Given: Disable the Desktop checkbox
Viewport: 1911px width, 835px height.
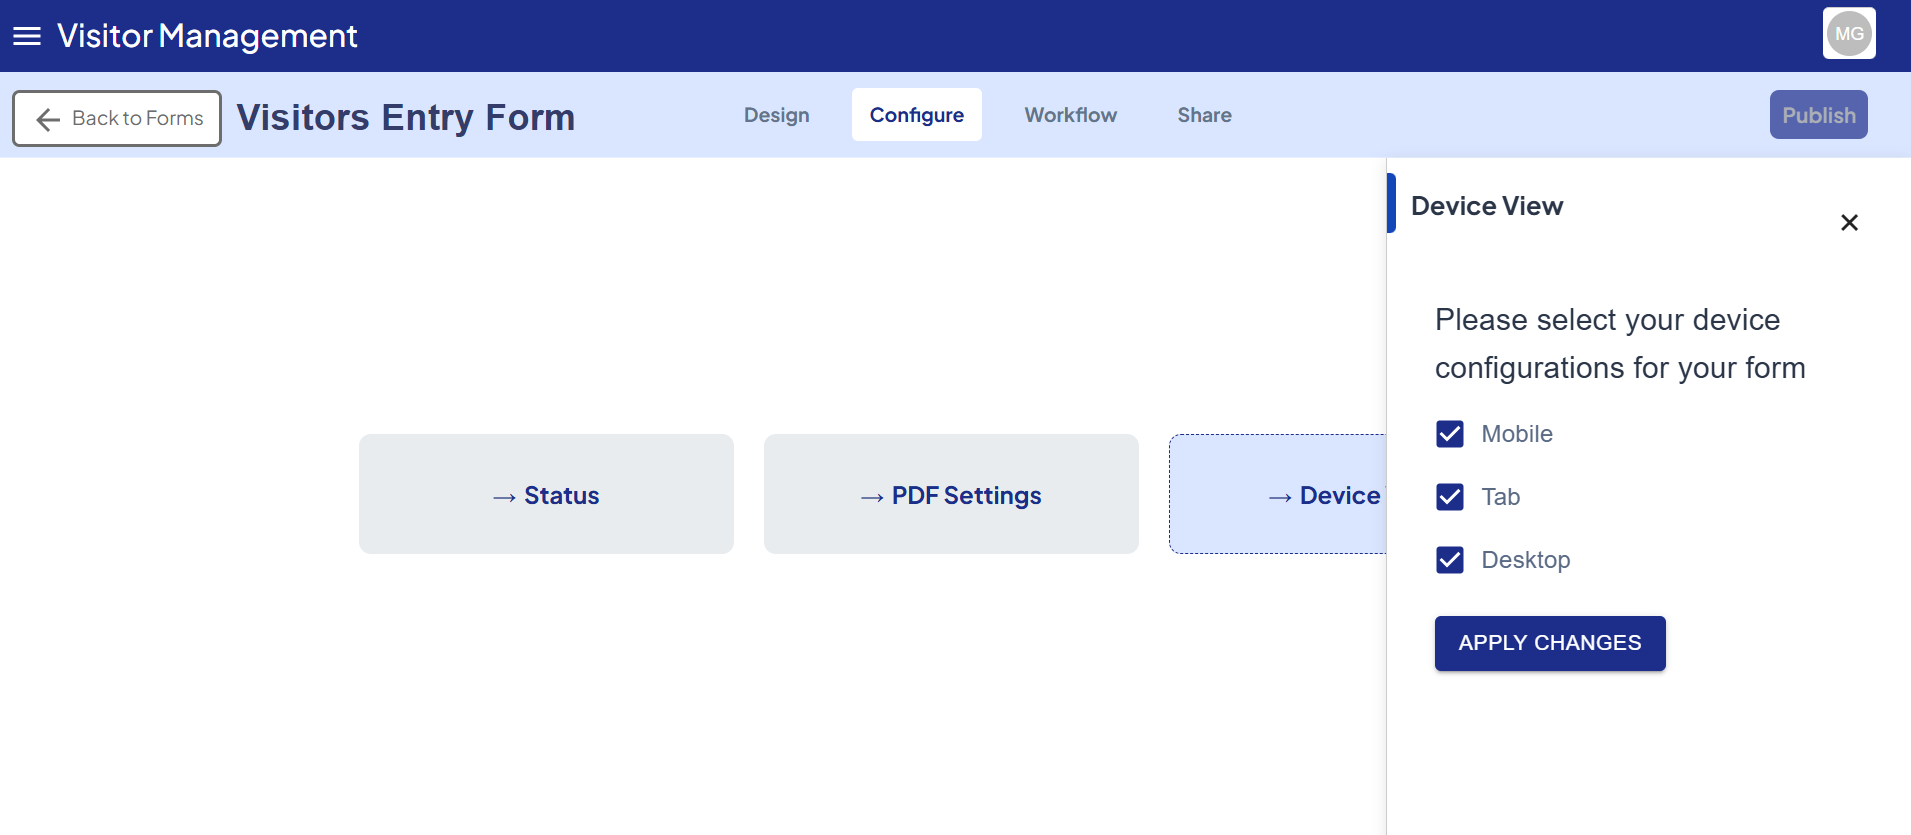Looking at the screenshot, I should click(1449, 560).
